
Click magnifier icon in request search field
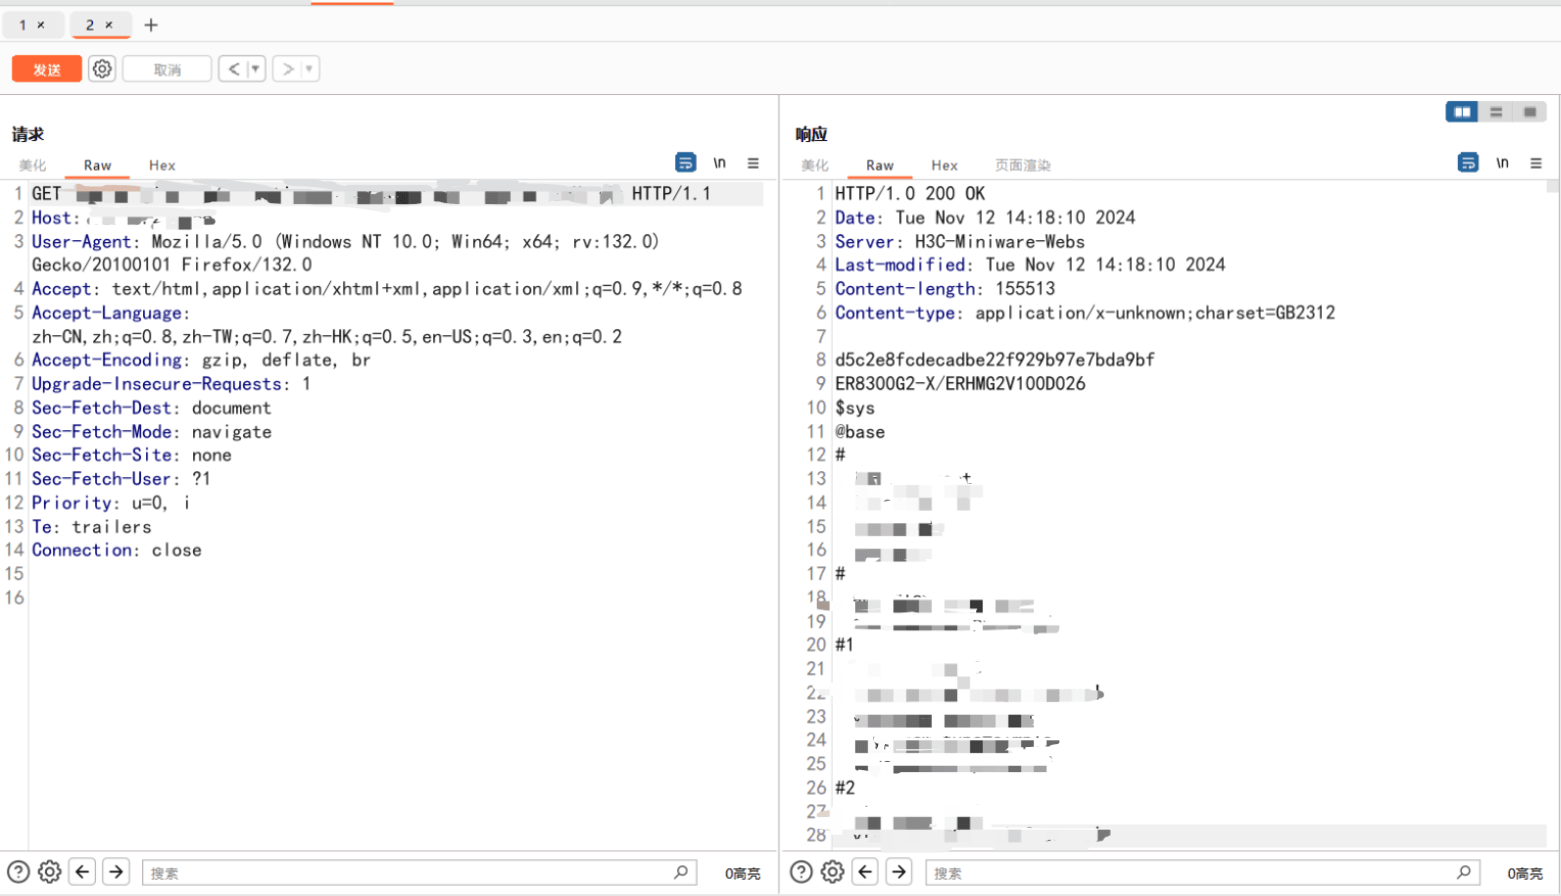point(681,872)
